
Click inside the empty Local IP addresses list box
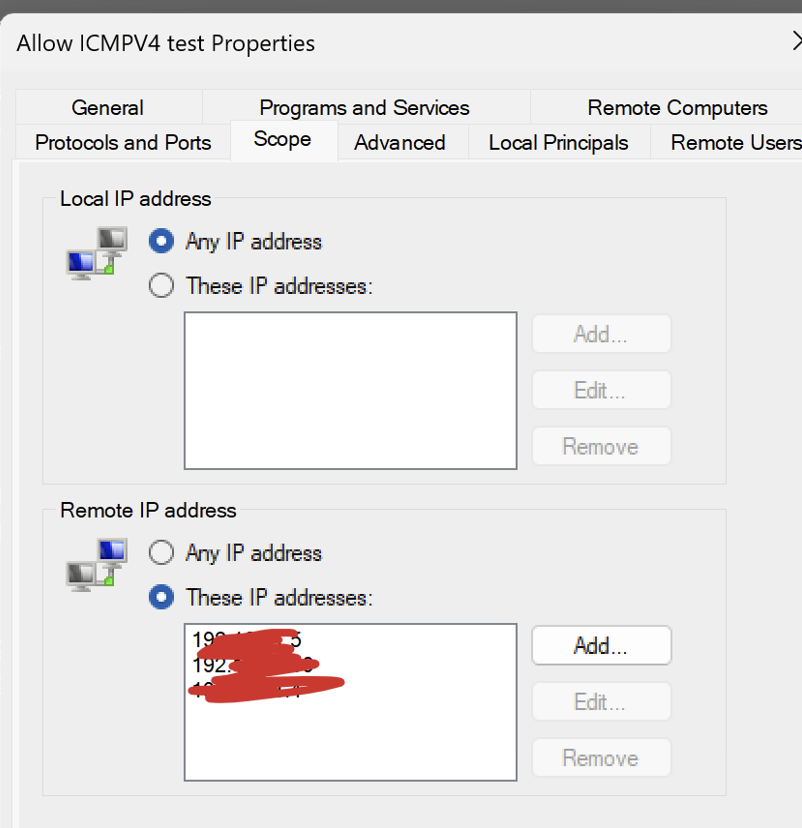350,390
